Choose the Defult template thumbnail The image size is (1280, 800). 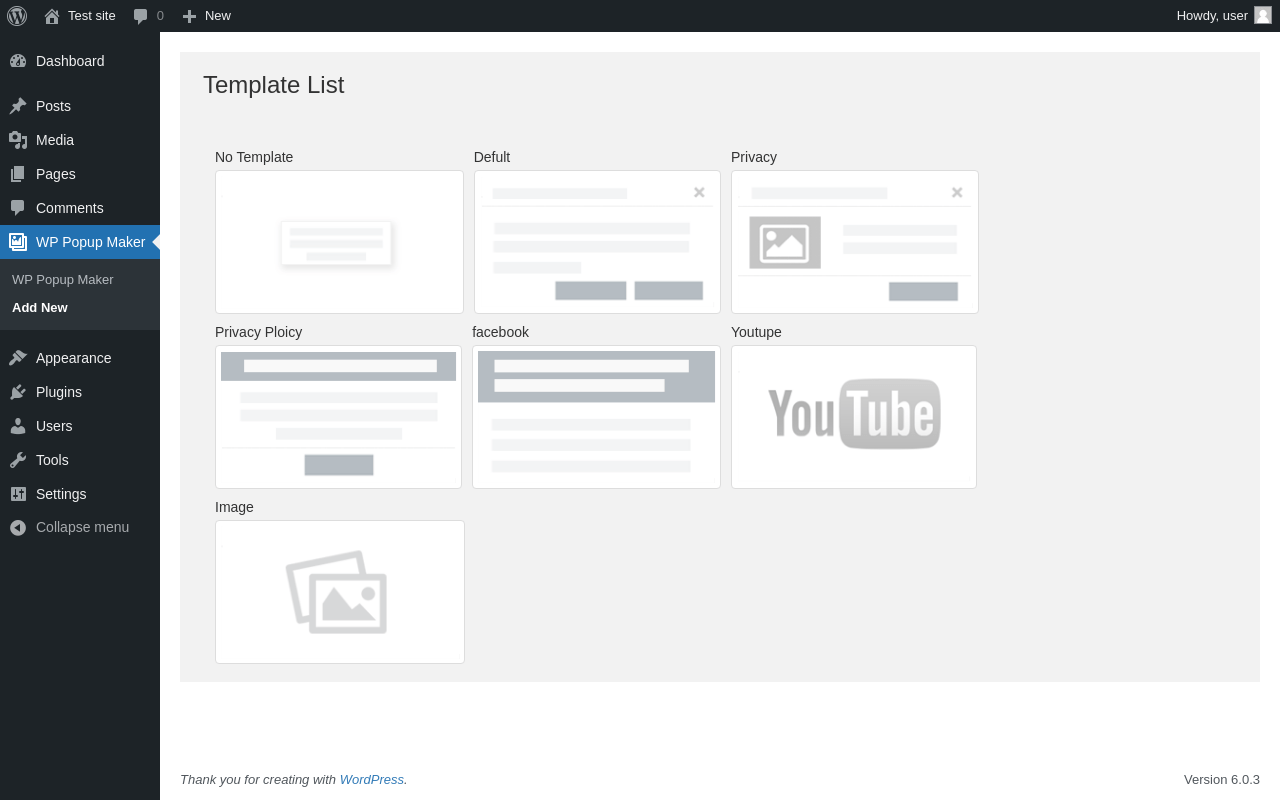pyautogui.click(x=597, y=242)
